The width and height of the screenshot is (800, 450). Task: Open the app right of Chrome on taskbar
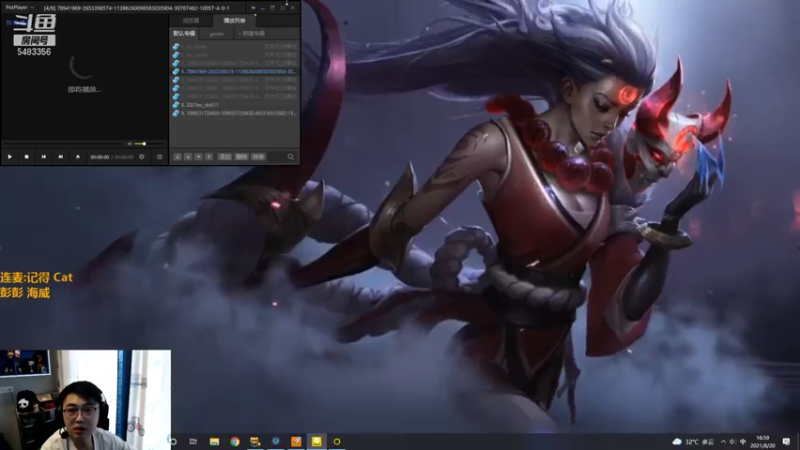tap(255, 442)
